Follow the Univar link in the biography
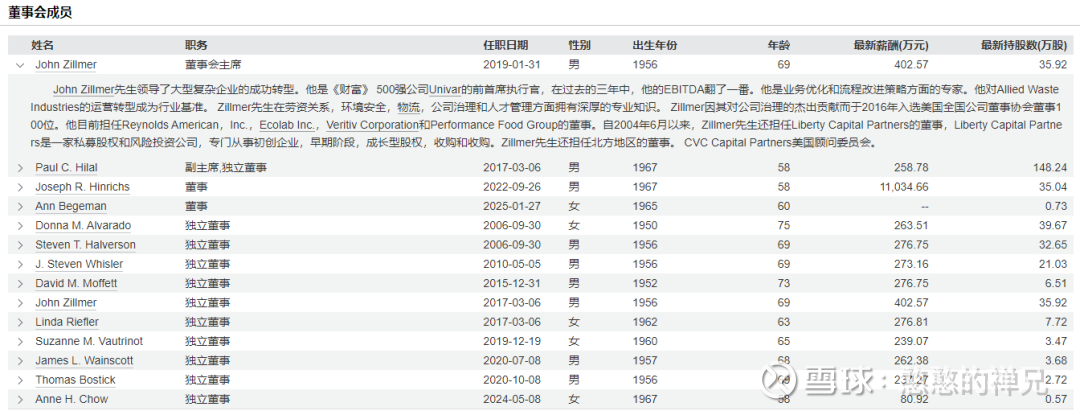This screenshot has height=415, width=1080. (445, 89)
